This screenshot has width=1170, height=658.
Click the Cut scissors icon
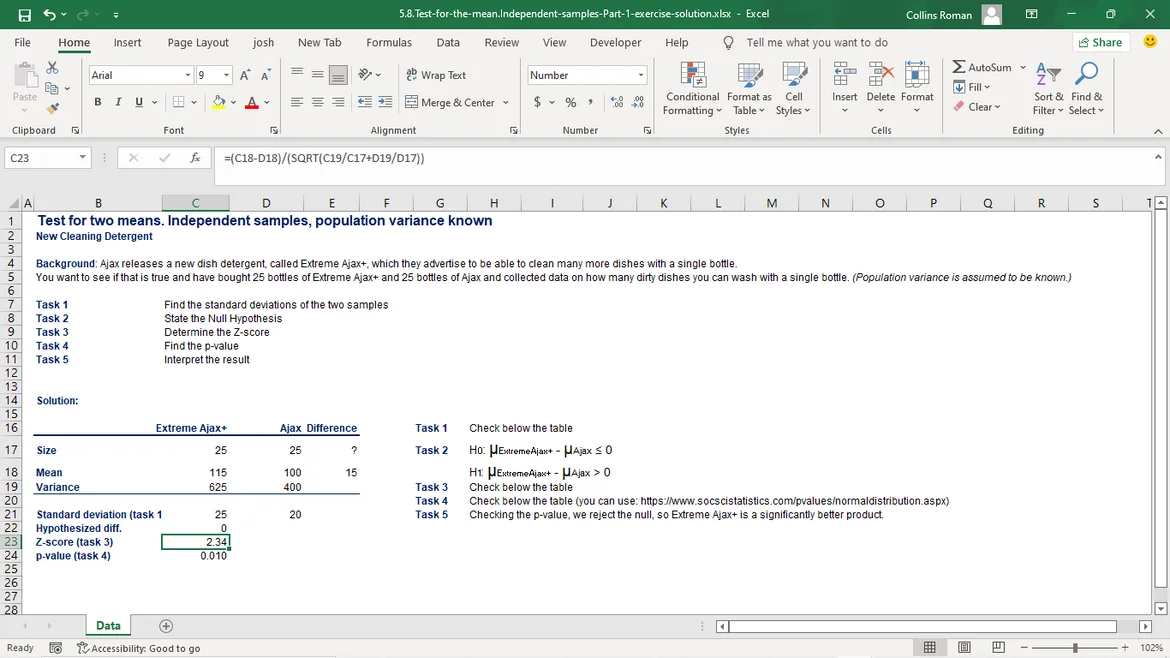coord(52,67)
